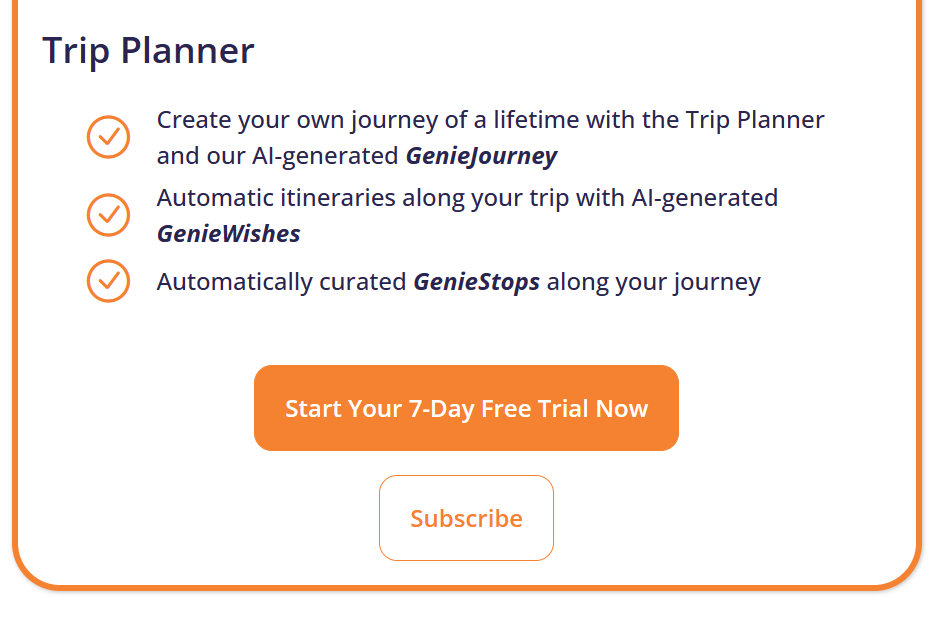941x634 pixels.
Task: Click the Trip Planner section heading
Action: point(148,51)
